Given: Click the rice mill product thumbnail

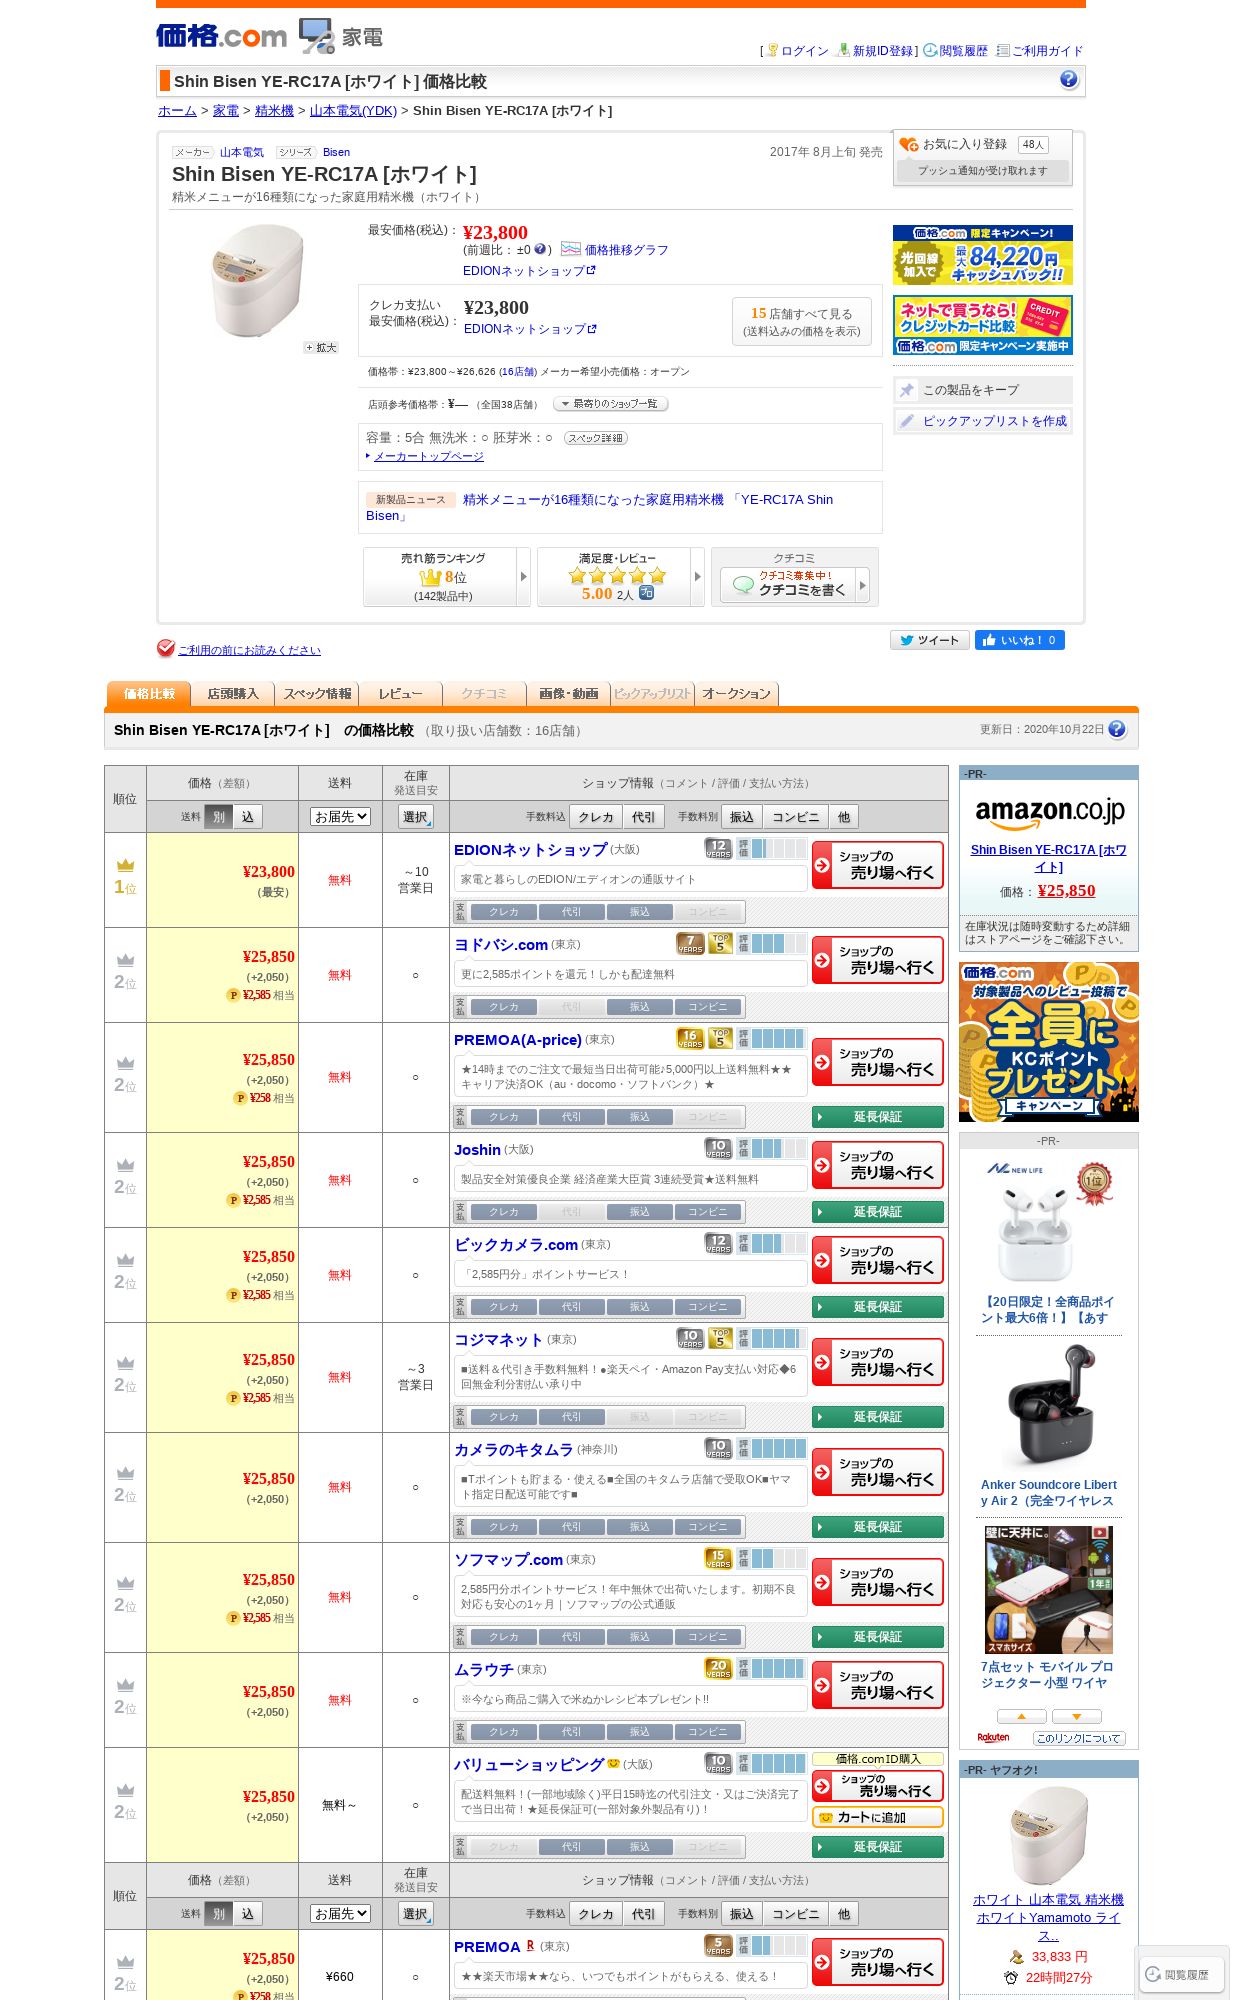Looking at the screenshot, I should pyautogui.click(x=258, y=281).
